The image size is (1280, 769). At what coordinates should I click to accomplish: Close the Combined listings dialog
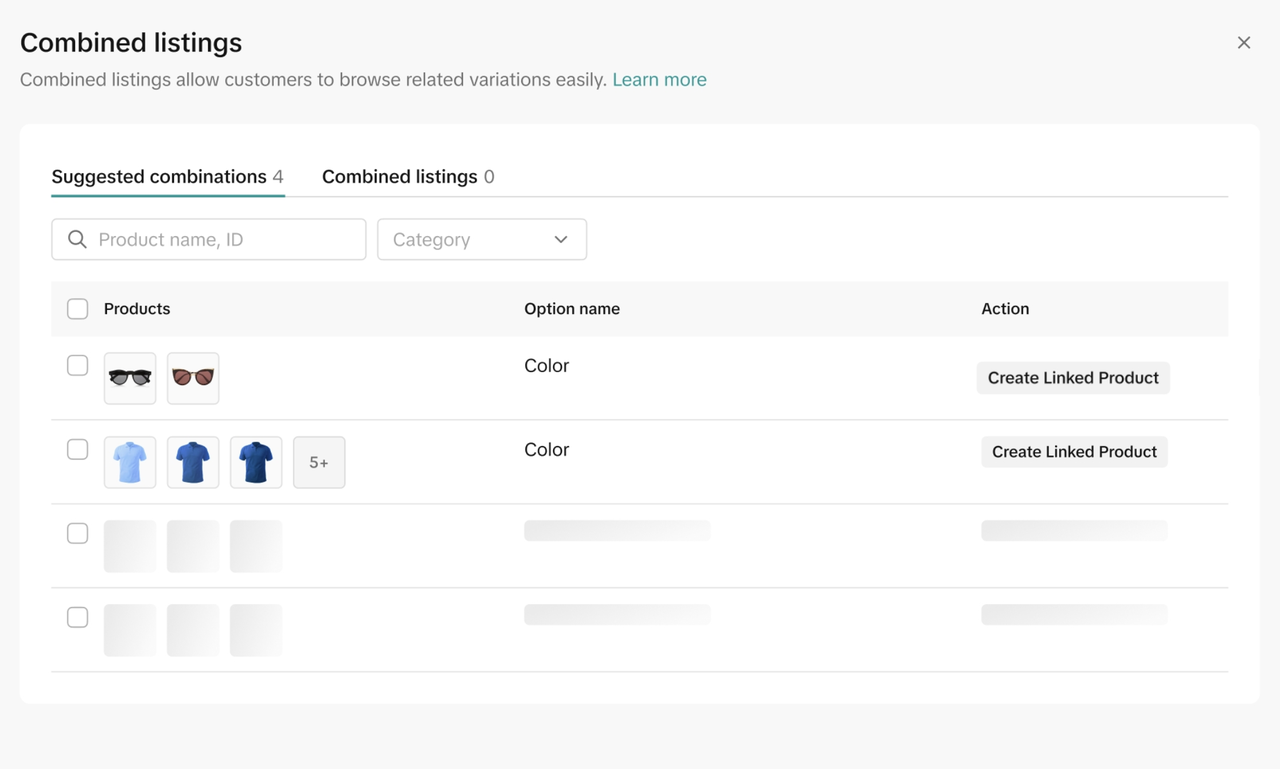[1244, 43]
